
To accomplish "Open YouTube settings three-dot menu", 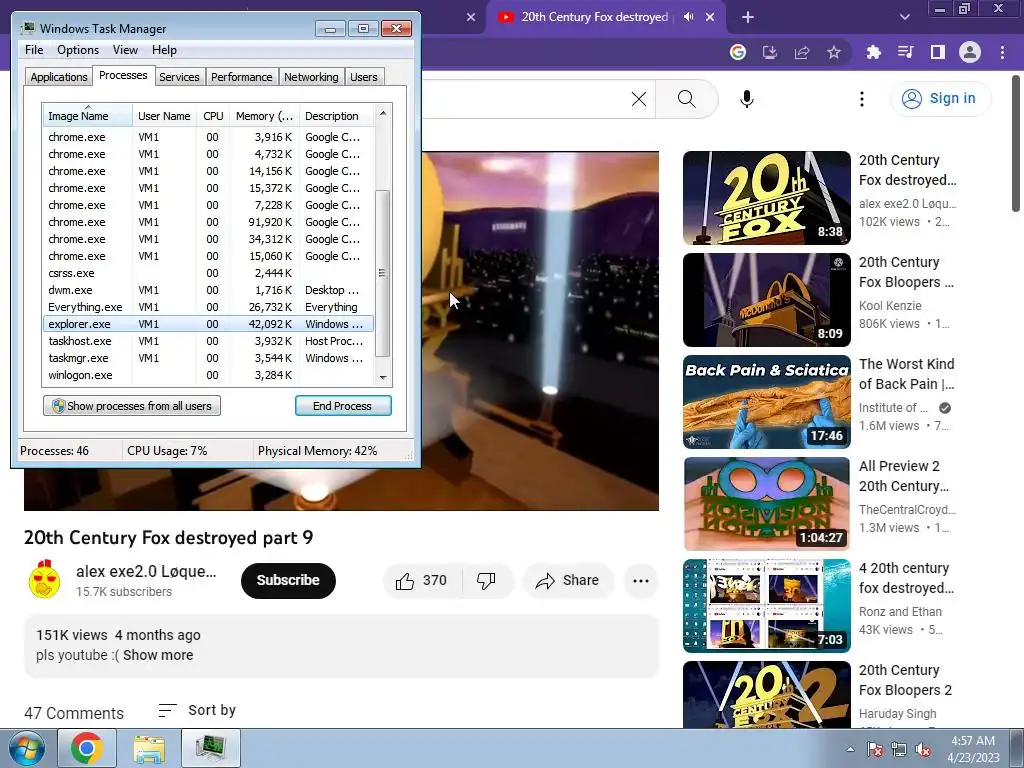I will (862, 99).
